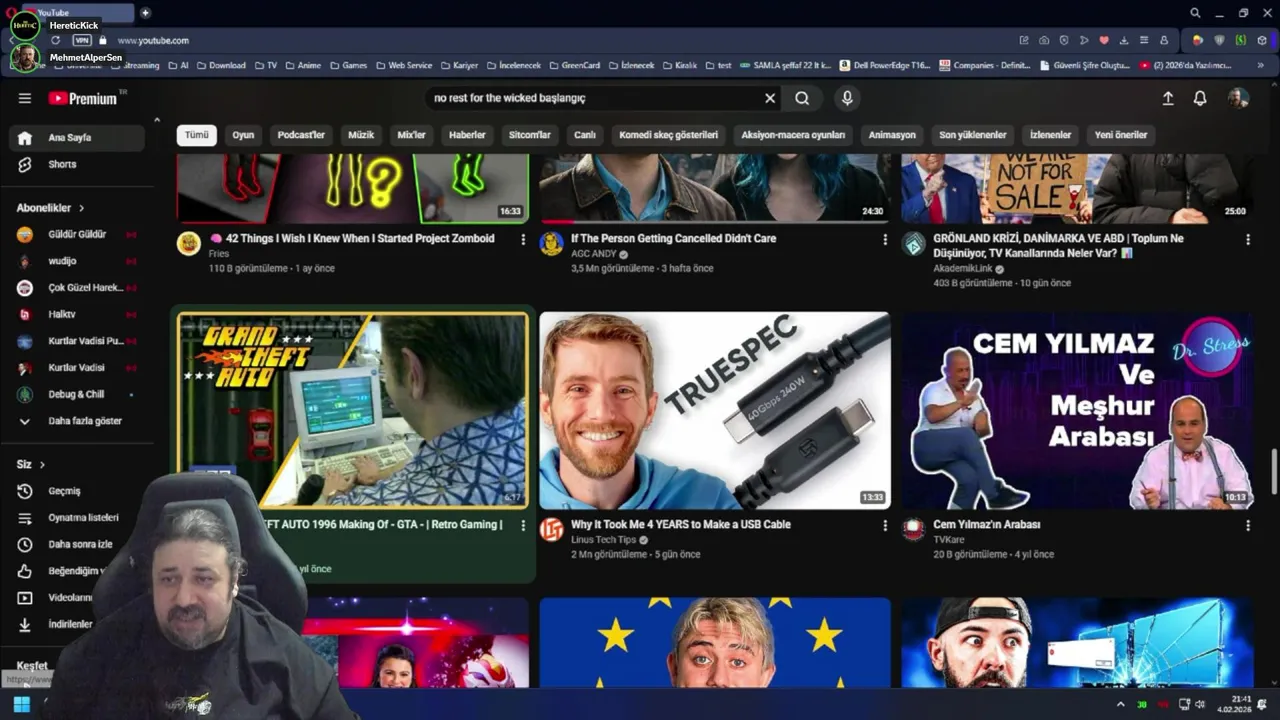Viewport: 1280px width, 720px height.
Task: Click the heart bookmark icon in address bar
Action: click(1104, 40)
